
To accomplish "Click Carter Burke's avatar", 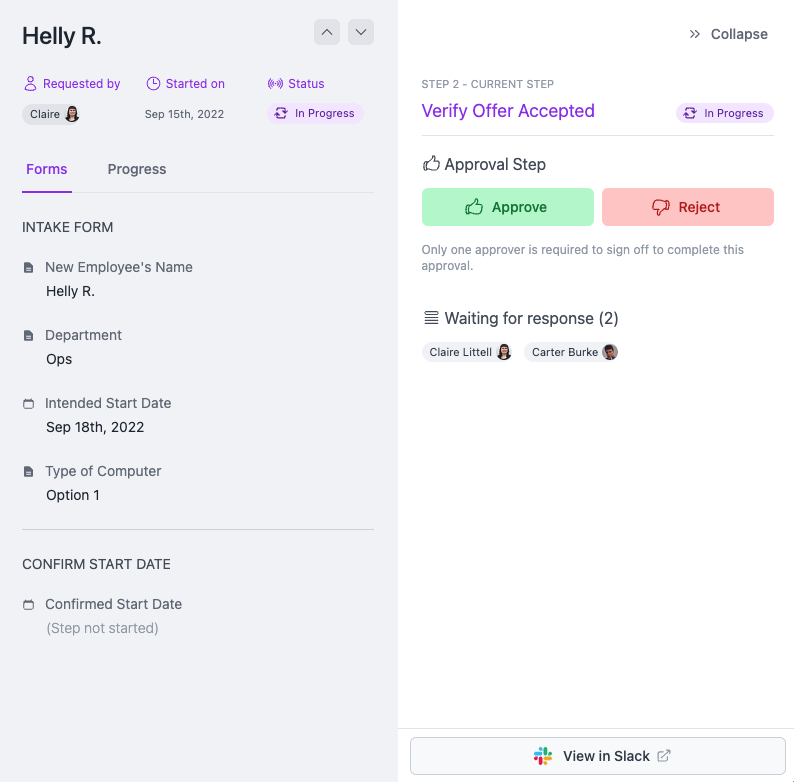I will tap(609, 352).
